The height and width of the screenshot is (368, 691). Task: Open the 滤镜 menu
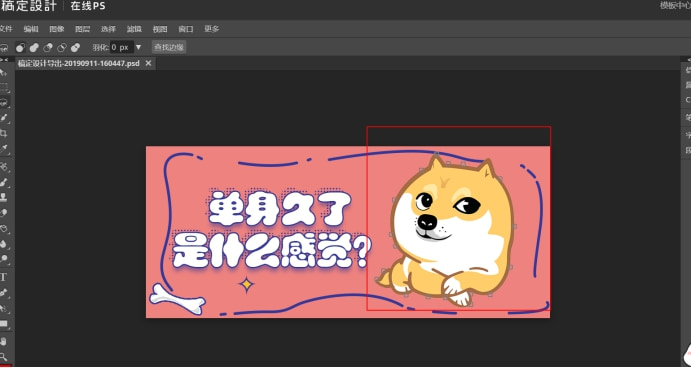[x=134, y=29]
